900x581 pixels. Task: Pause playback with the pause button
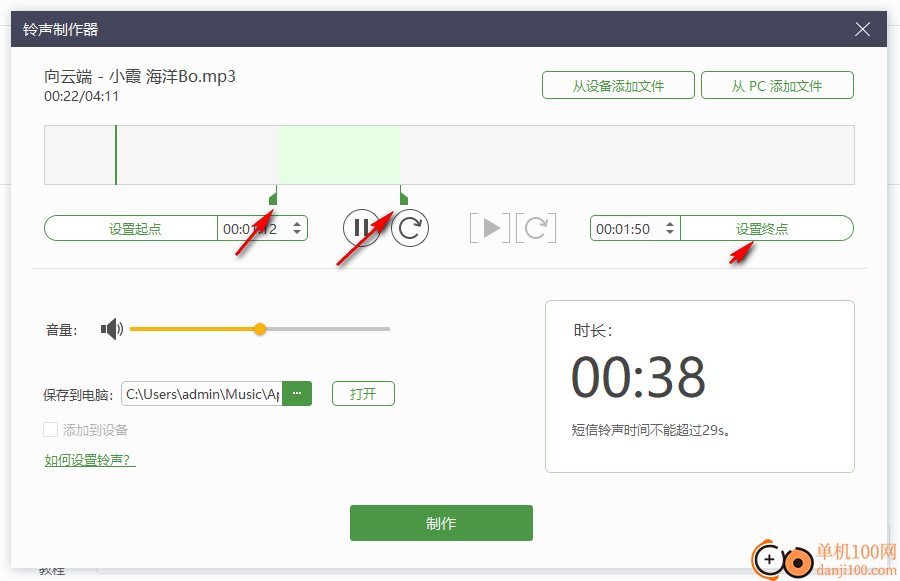362,228
